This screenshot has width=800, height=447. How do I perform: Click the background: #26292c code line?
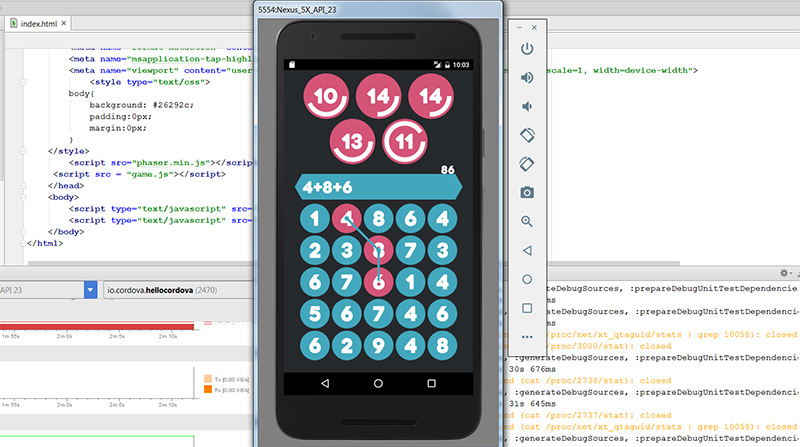[x=141, y=105]
